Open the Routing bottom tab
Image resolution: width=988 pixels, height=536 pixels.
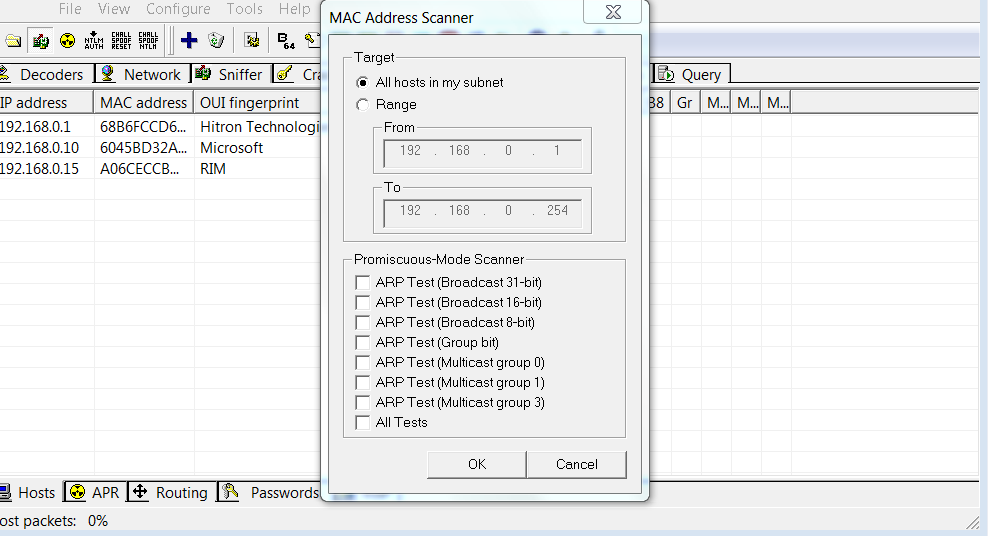[171, 493]
